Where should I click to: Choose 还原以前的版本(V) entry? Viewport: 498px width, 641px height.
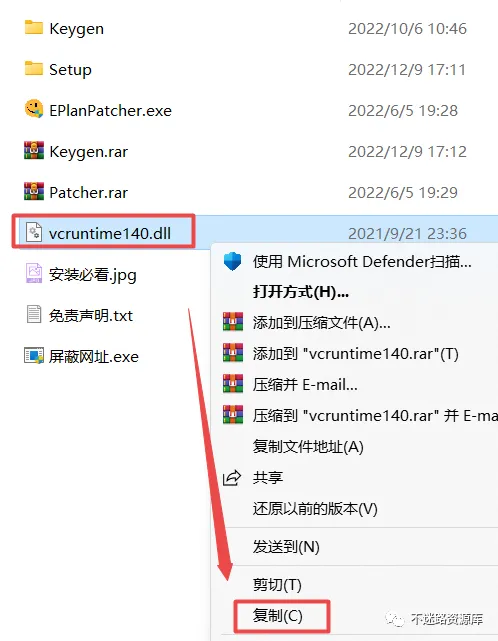315,509
